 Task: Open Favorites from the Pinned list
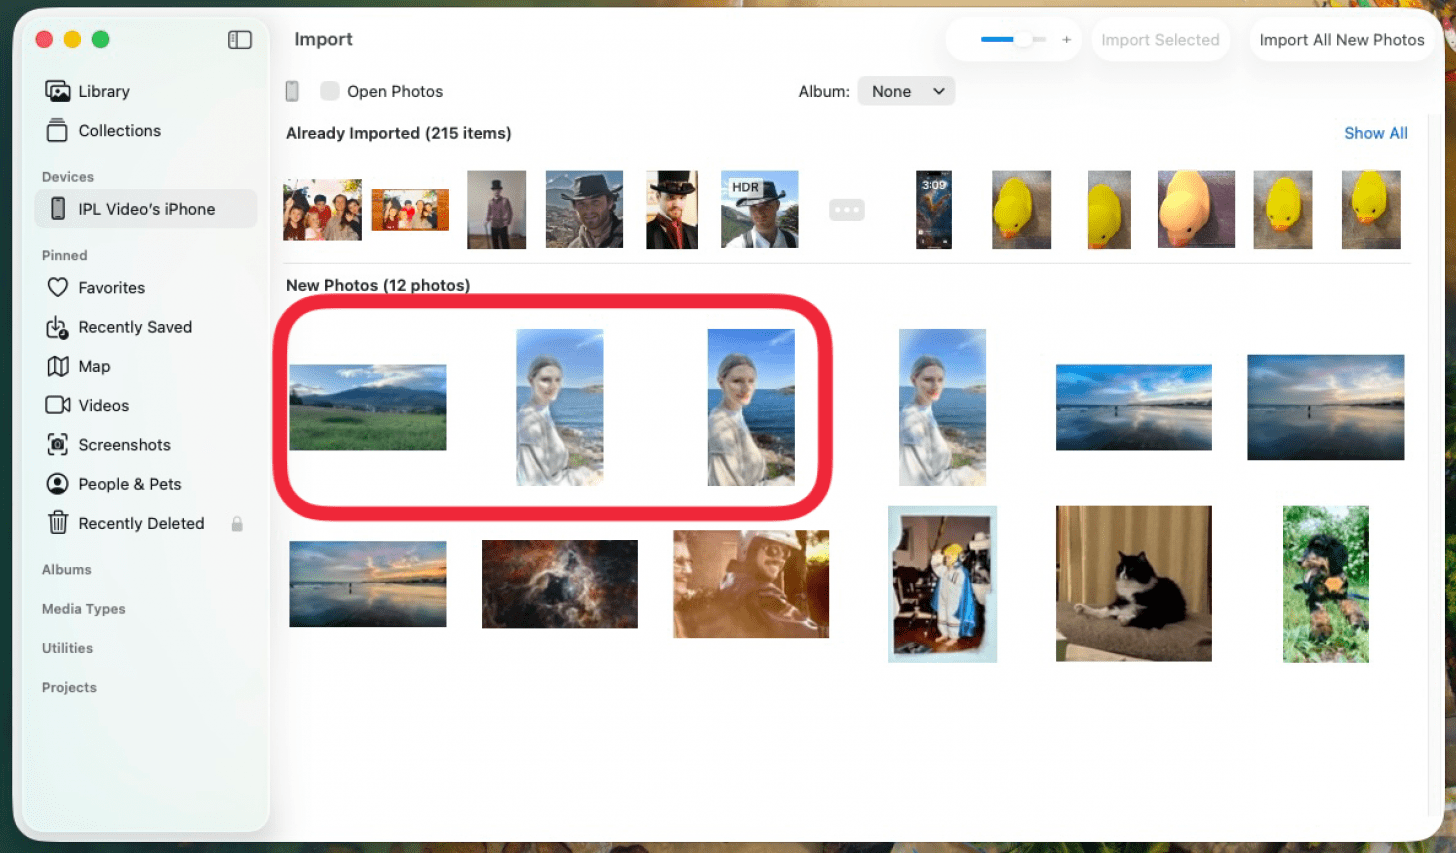pyautogui.click(x=111, y=288)
